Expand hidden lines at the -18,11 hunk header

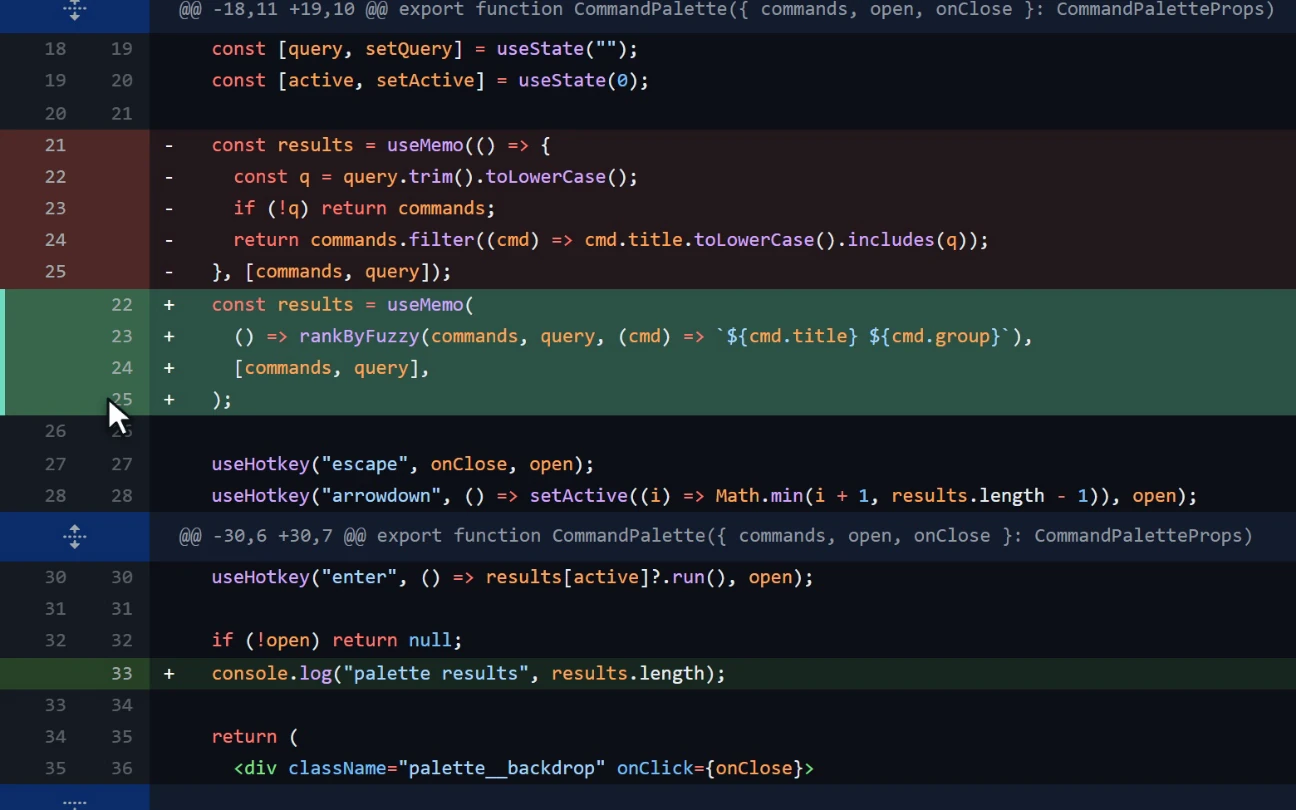pos(74,10)
